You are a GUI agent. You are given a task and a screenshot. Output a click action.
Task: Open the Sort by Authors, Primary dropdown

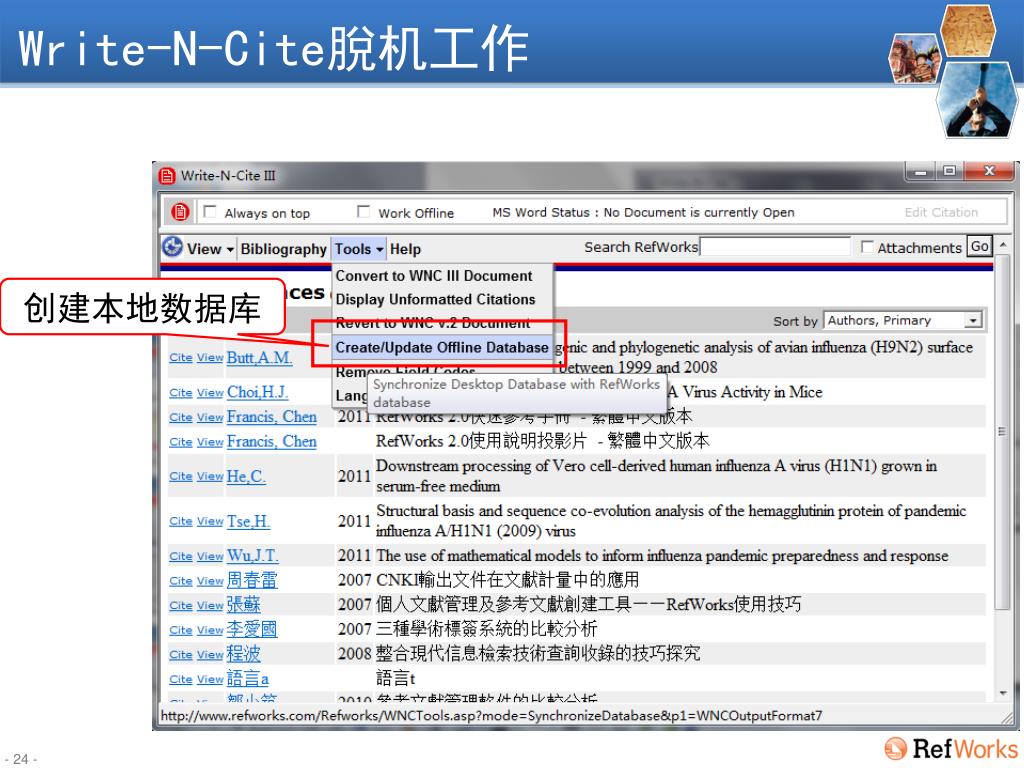903,320
